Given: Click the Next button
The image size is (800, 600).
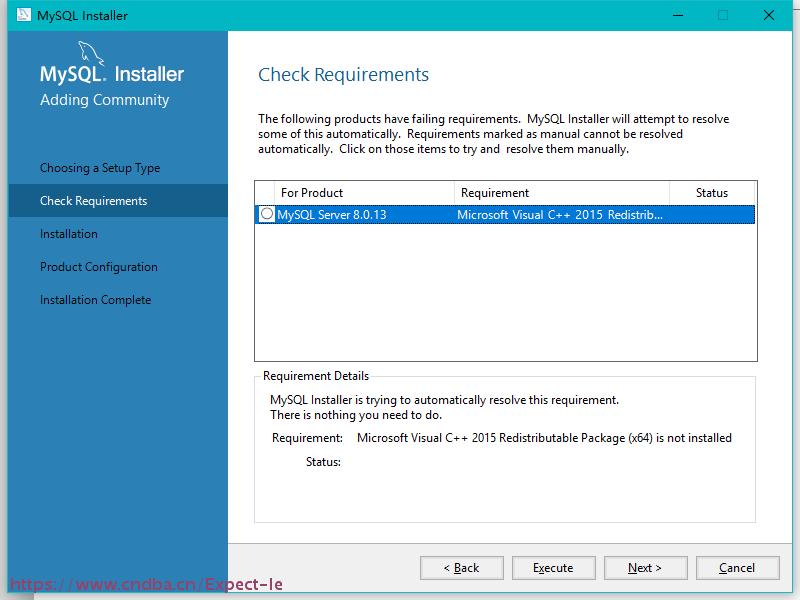Looking at the screenshot, I should [x=645, y=568].
